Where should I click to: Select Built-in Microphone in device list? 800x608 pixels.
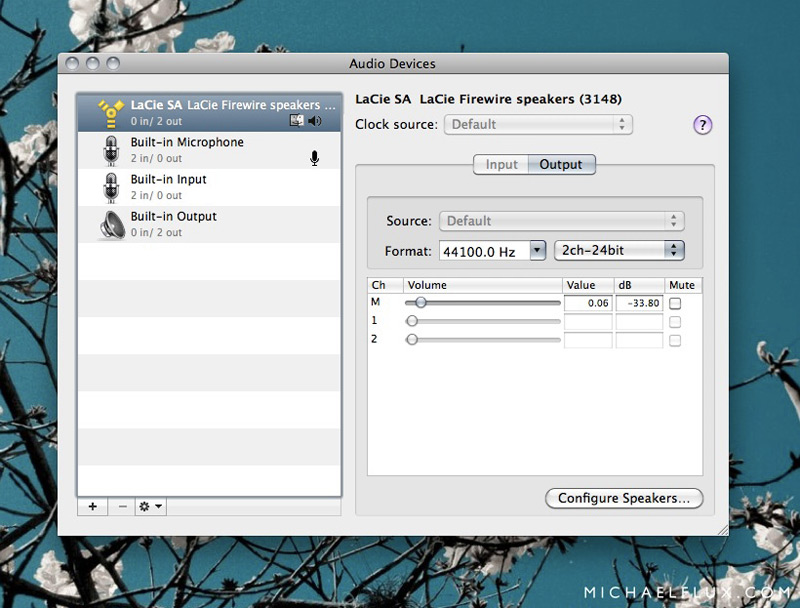(209, 150)
